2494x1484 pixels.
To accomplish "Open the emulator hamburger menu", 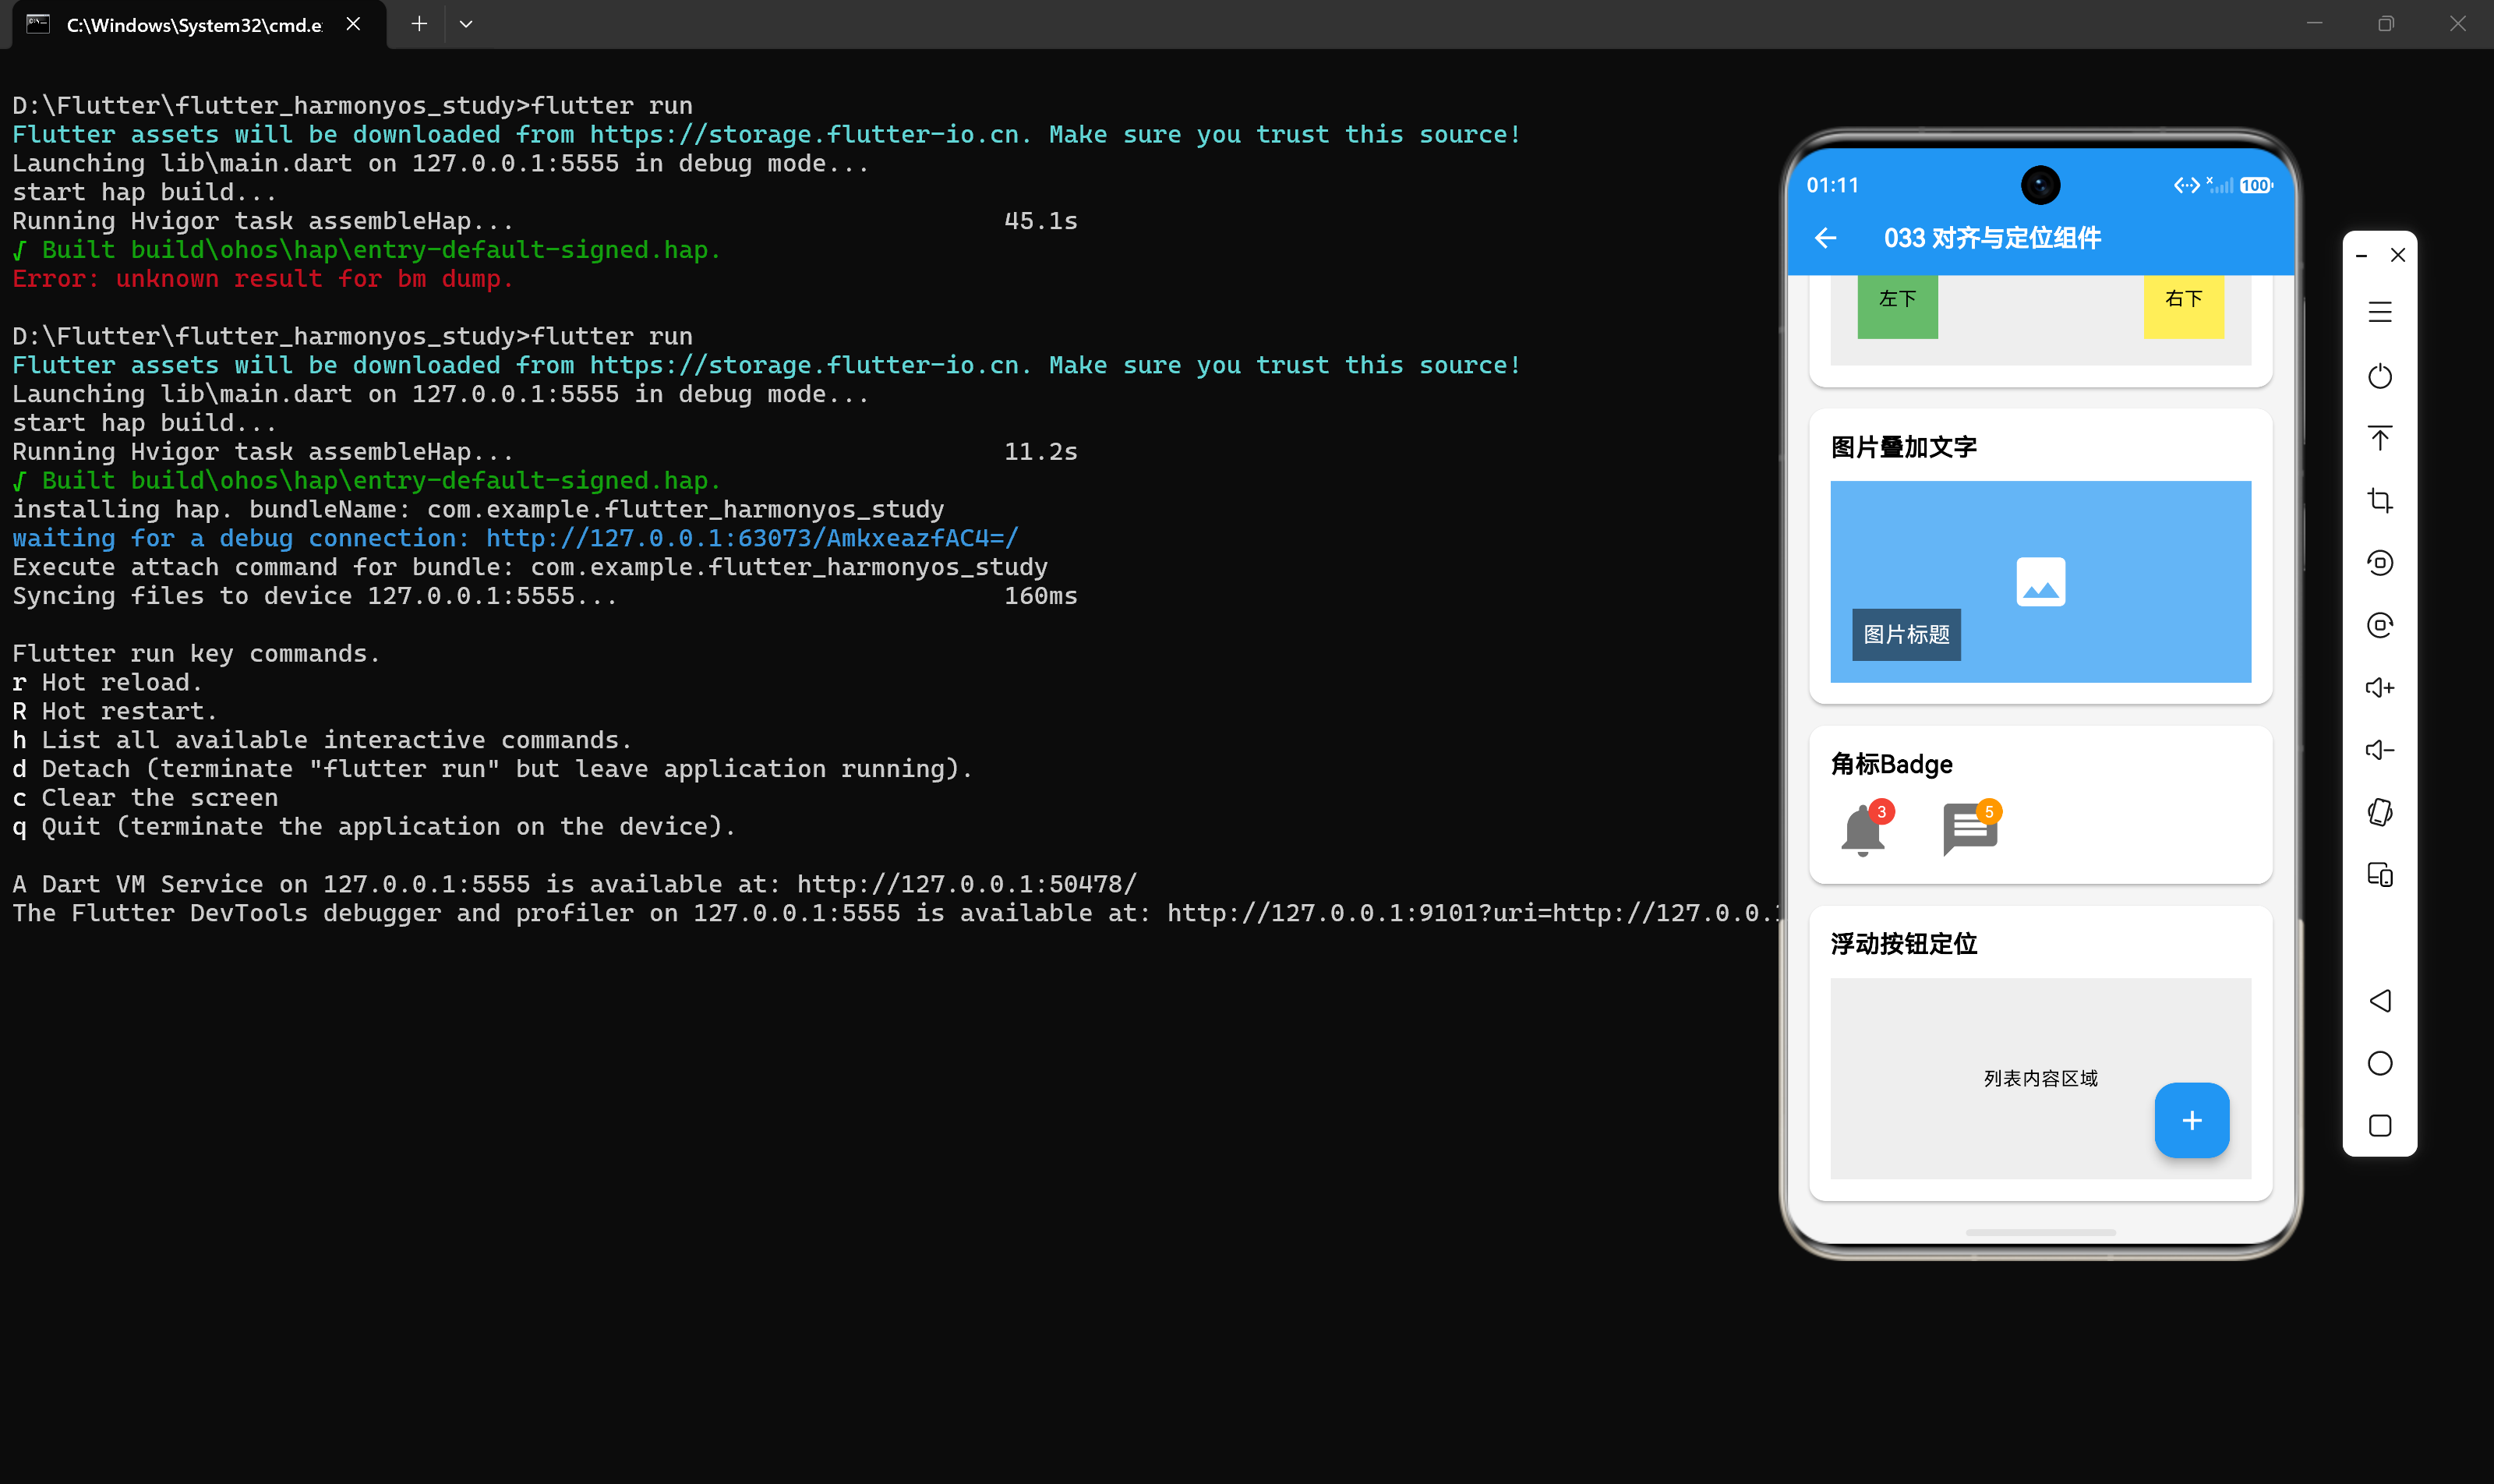I will [2380, 313].
